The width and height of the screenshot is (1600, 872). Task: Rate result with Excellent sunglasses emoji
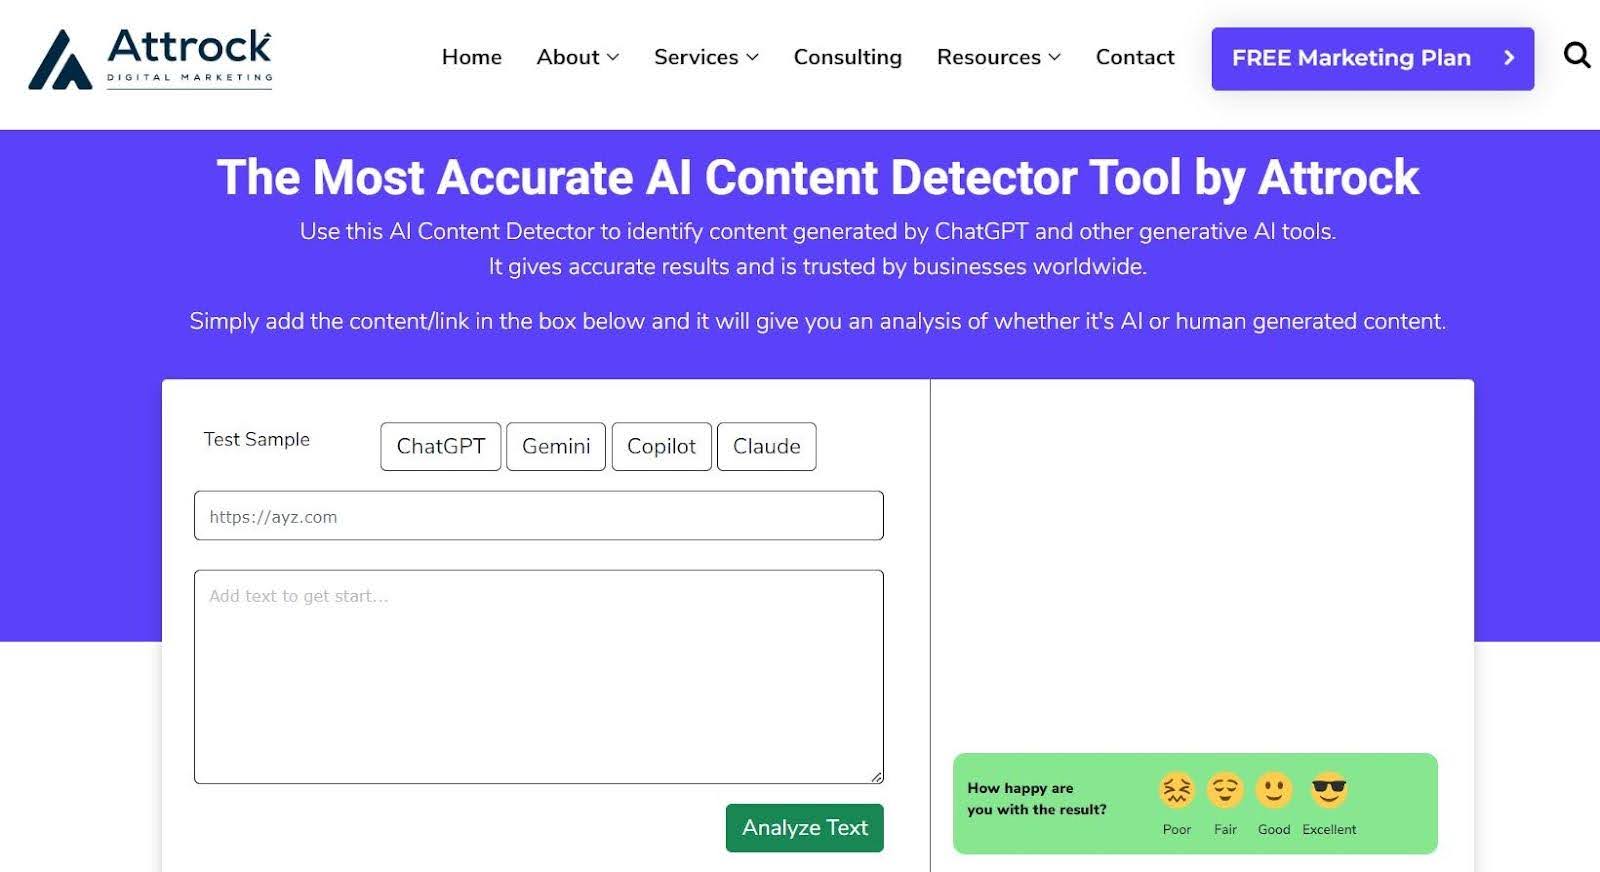click(x=1329, y=791)
